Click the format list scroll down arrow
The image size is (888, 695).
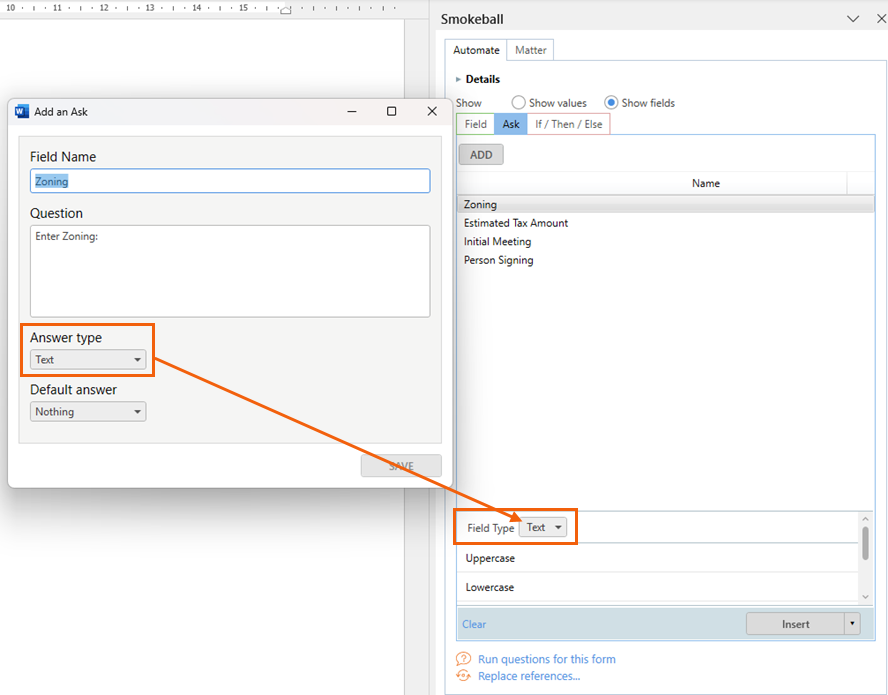coord(865,596)
